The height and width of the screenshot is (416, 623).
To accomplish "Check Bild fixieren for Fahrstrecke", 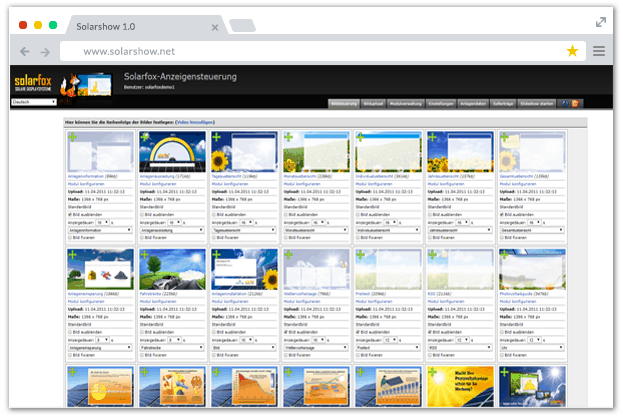I will 142,355.
